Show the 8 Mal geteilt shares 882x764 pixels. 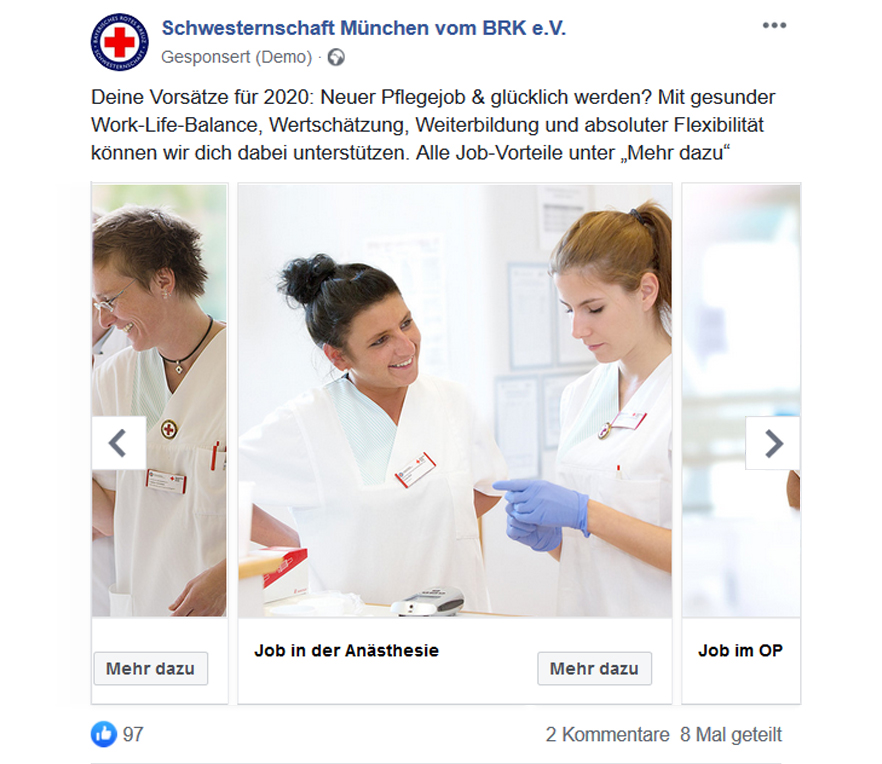coord(731,734)
